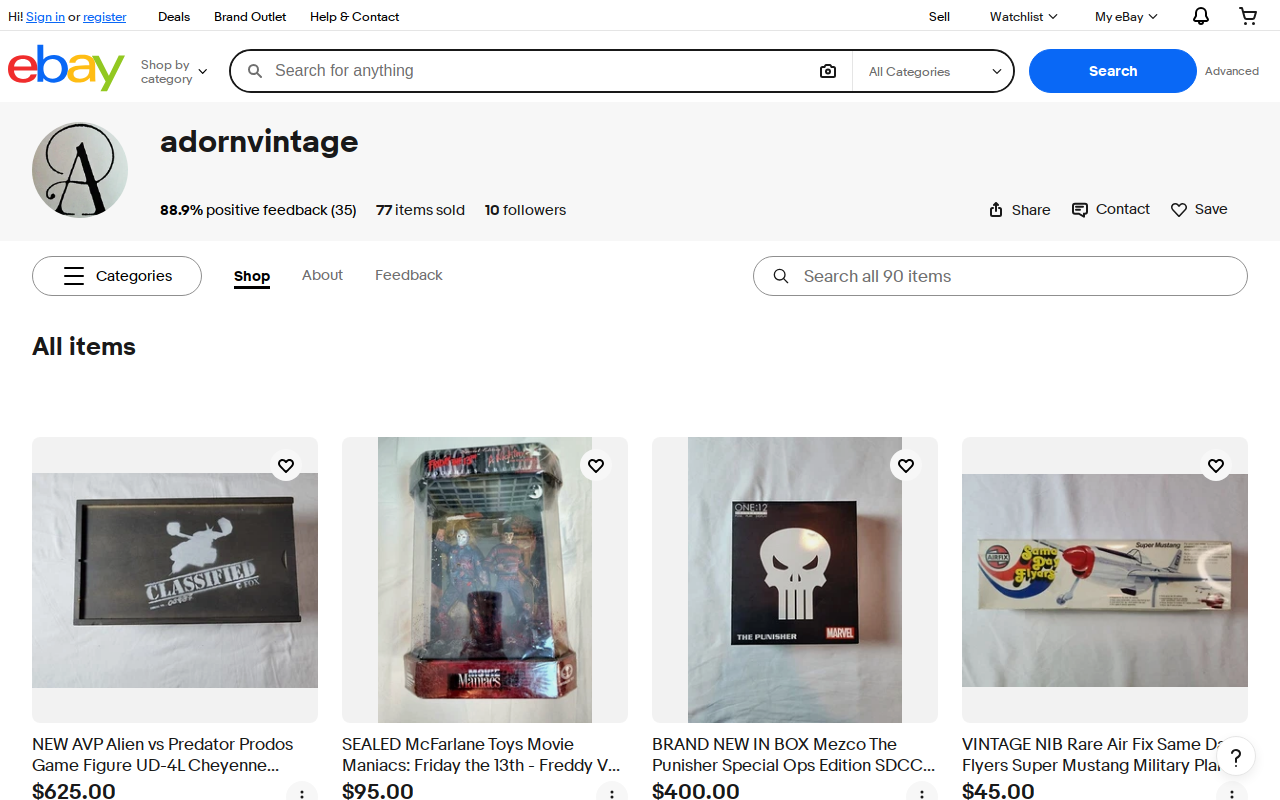
Task: Click the 10 followers text
Action: click(525, 210)
